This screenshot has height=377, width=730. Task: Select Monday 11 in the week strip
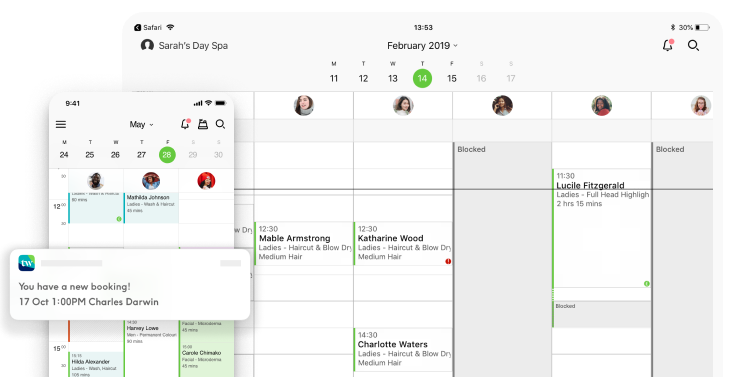[x=334, y=78]
